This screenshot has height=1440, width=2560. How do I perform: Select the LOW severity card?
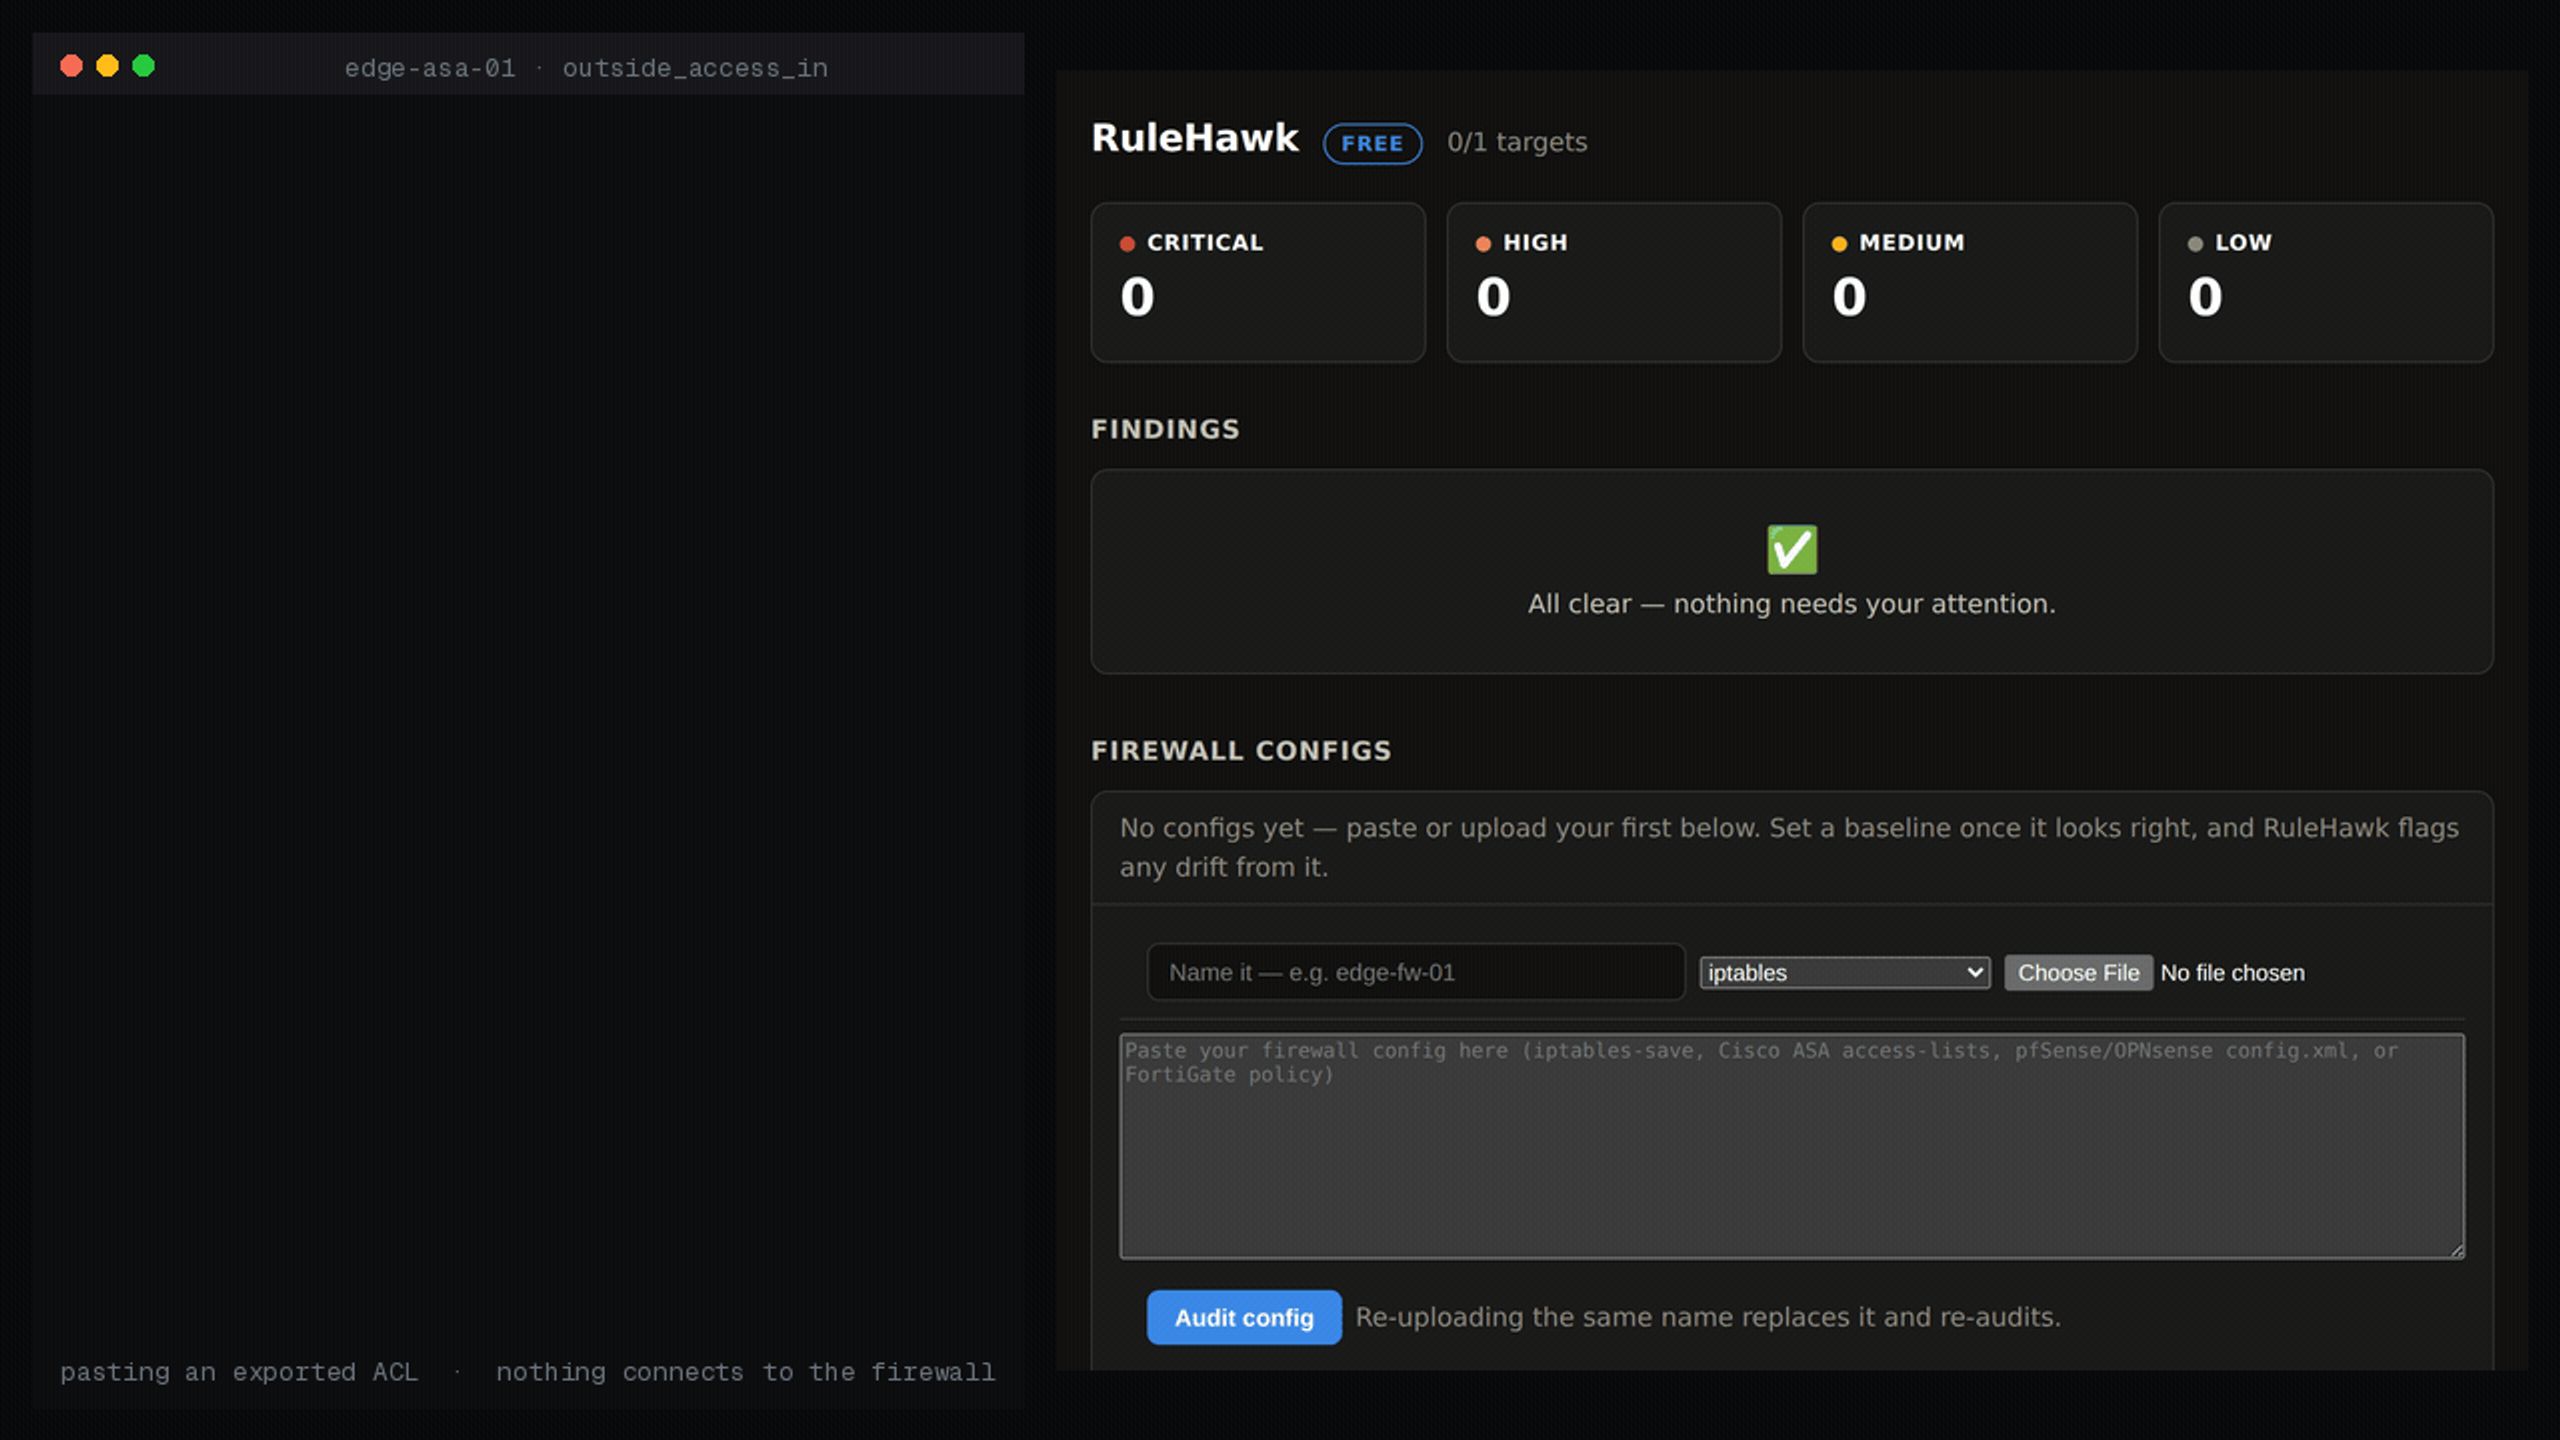tap(2326, 282)
